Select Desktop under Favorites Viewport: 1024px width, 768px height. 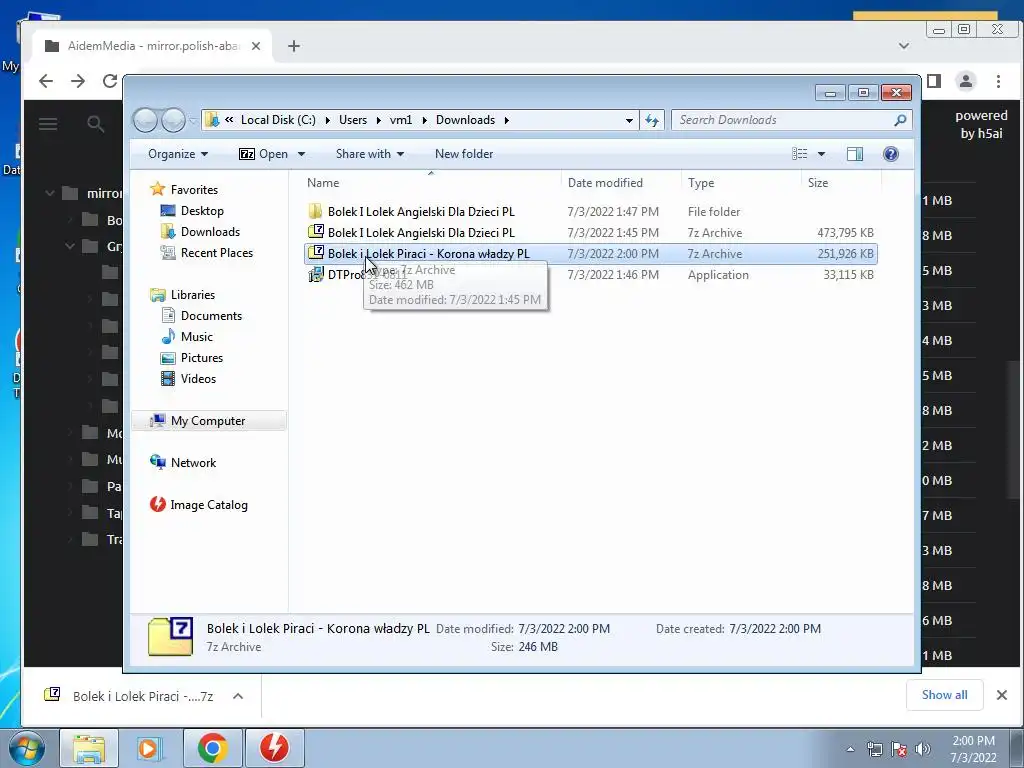pyautogui.click(x=202, y=211)
